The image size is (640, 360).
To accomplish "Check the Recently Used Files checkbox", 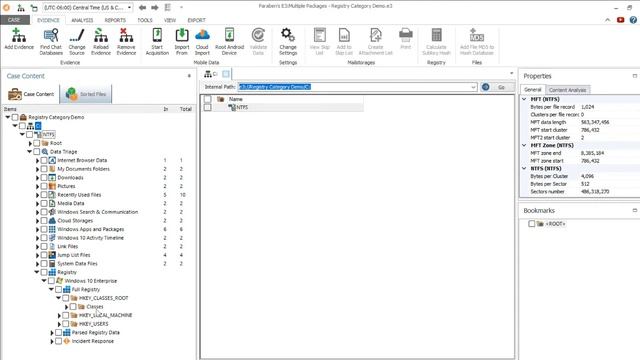I will (x=44, y=195).
